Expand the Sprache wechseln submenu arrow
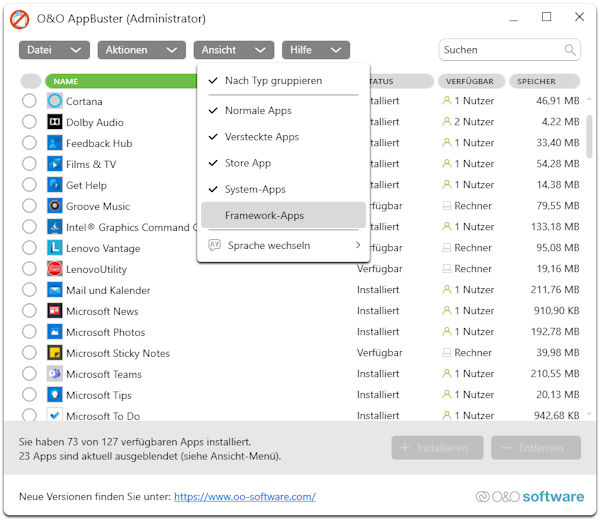 (x=358, y=245)
